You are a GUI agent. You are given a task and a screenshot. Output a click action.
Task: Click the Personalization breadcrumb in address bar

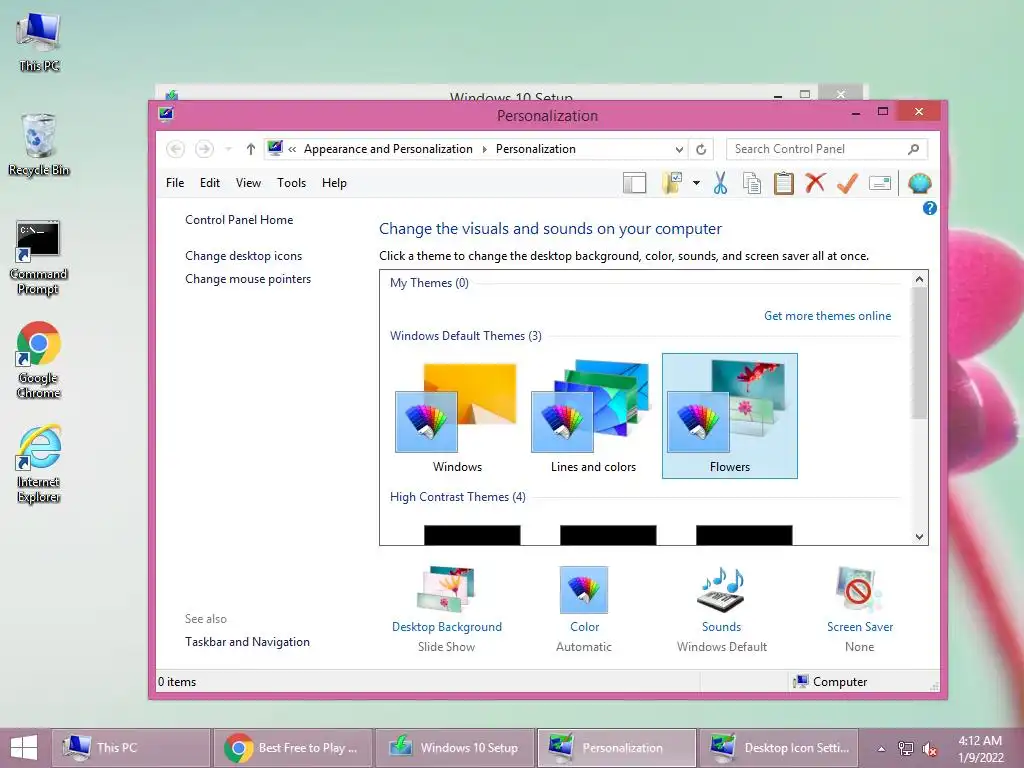tap(536, 149)
